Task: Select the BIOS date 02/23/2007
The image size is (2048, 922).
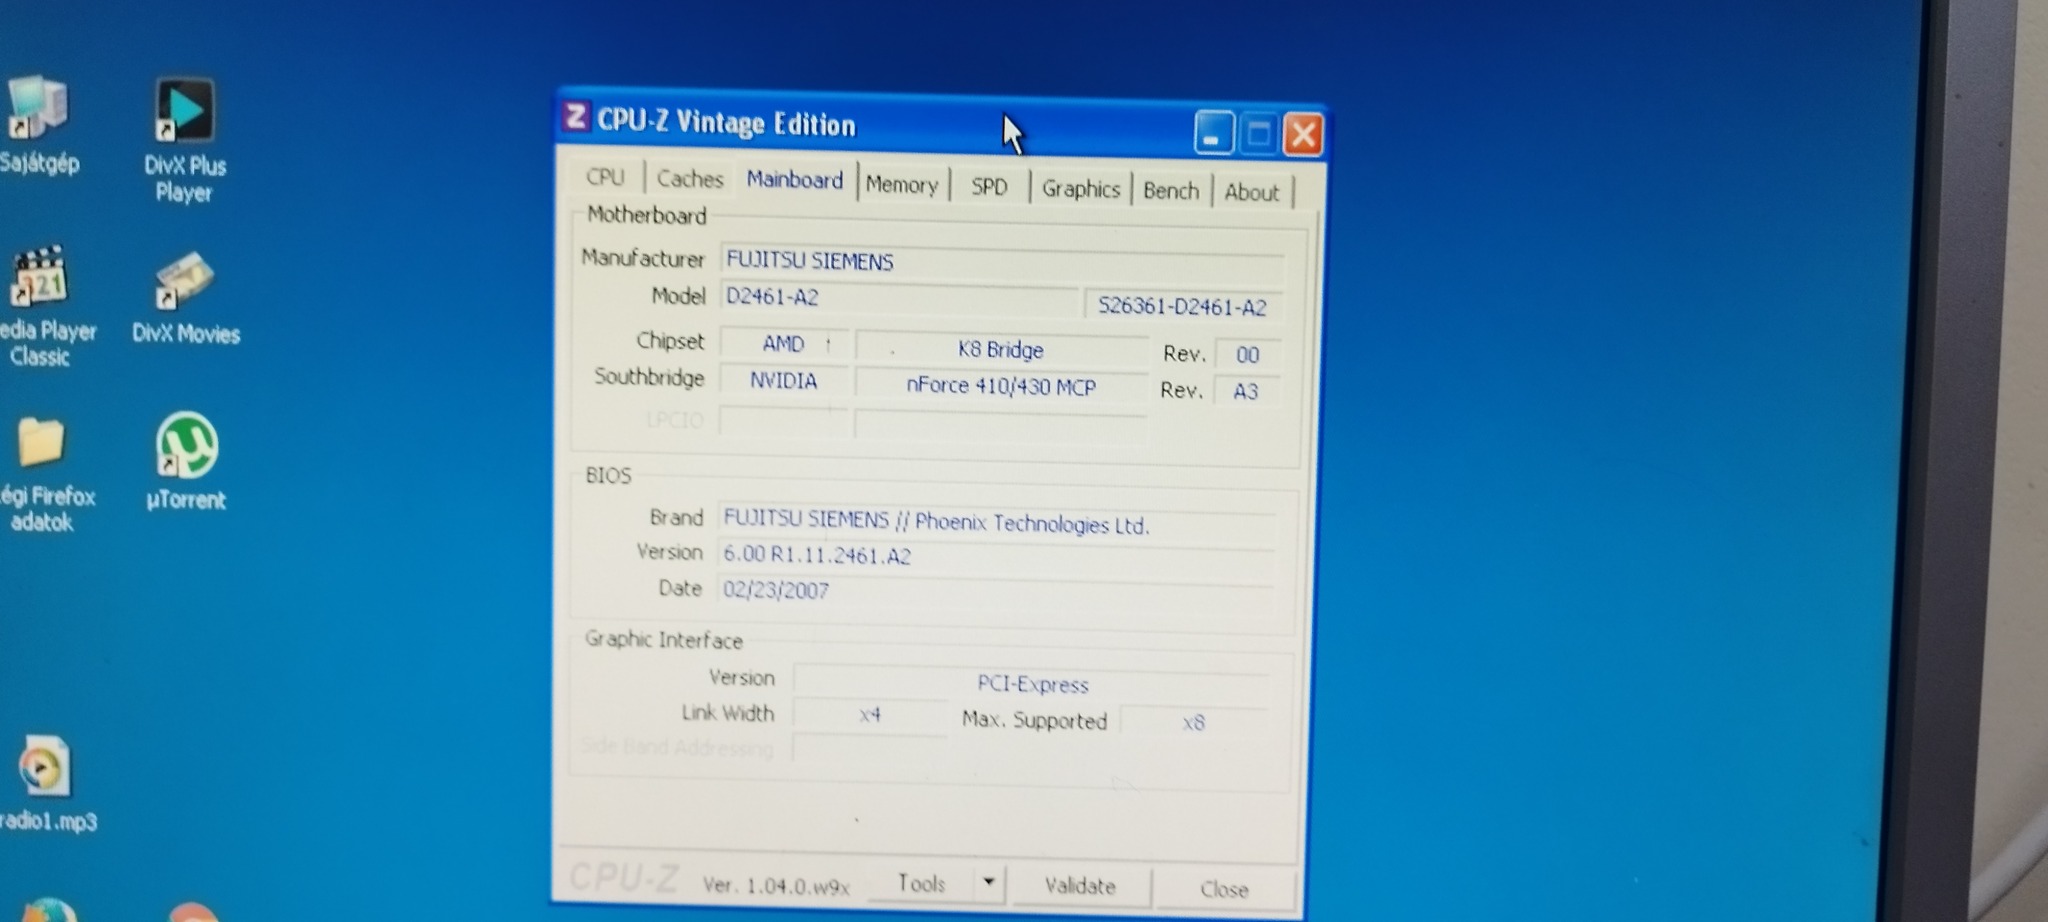Action: pos(996,591)
